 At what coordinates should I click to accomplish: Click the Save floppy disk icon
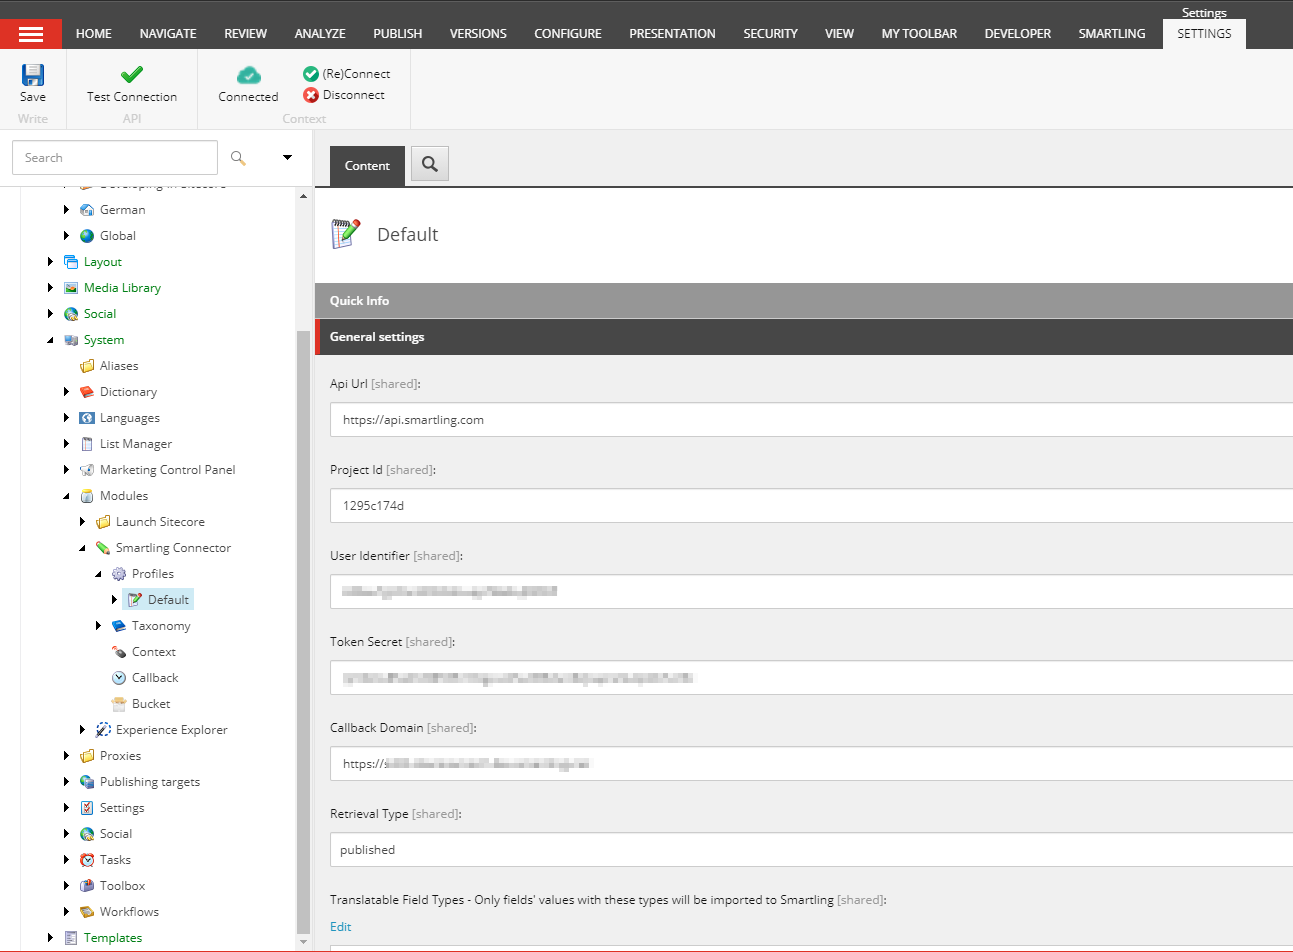33,75
